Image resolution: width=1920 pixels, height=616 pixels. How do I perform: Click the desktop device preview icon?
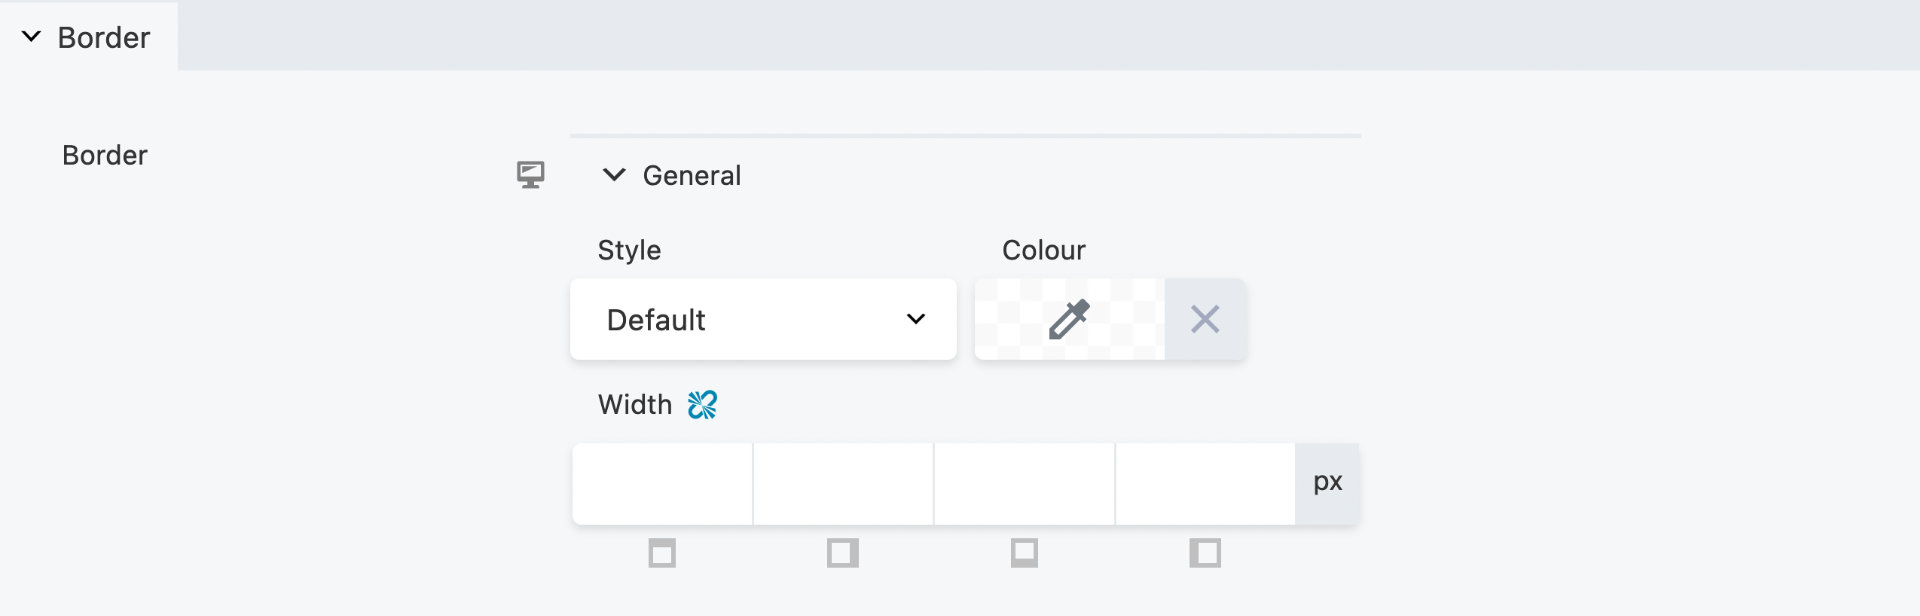tap(530, 175)
